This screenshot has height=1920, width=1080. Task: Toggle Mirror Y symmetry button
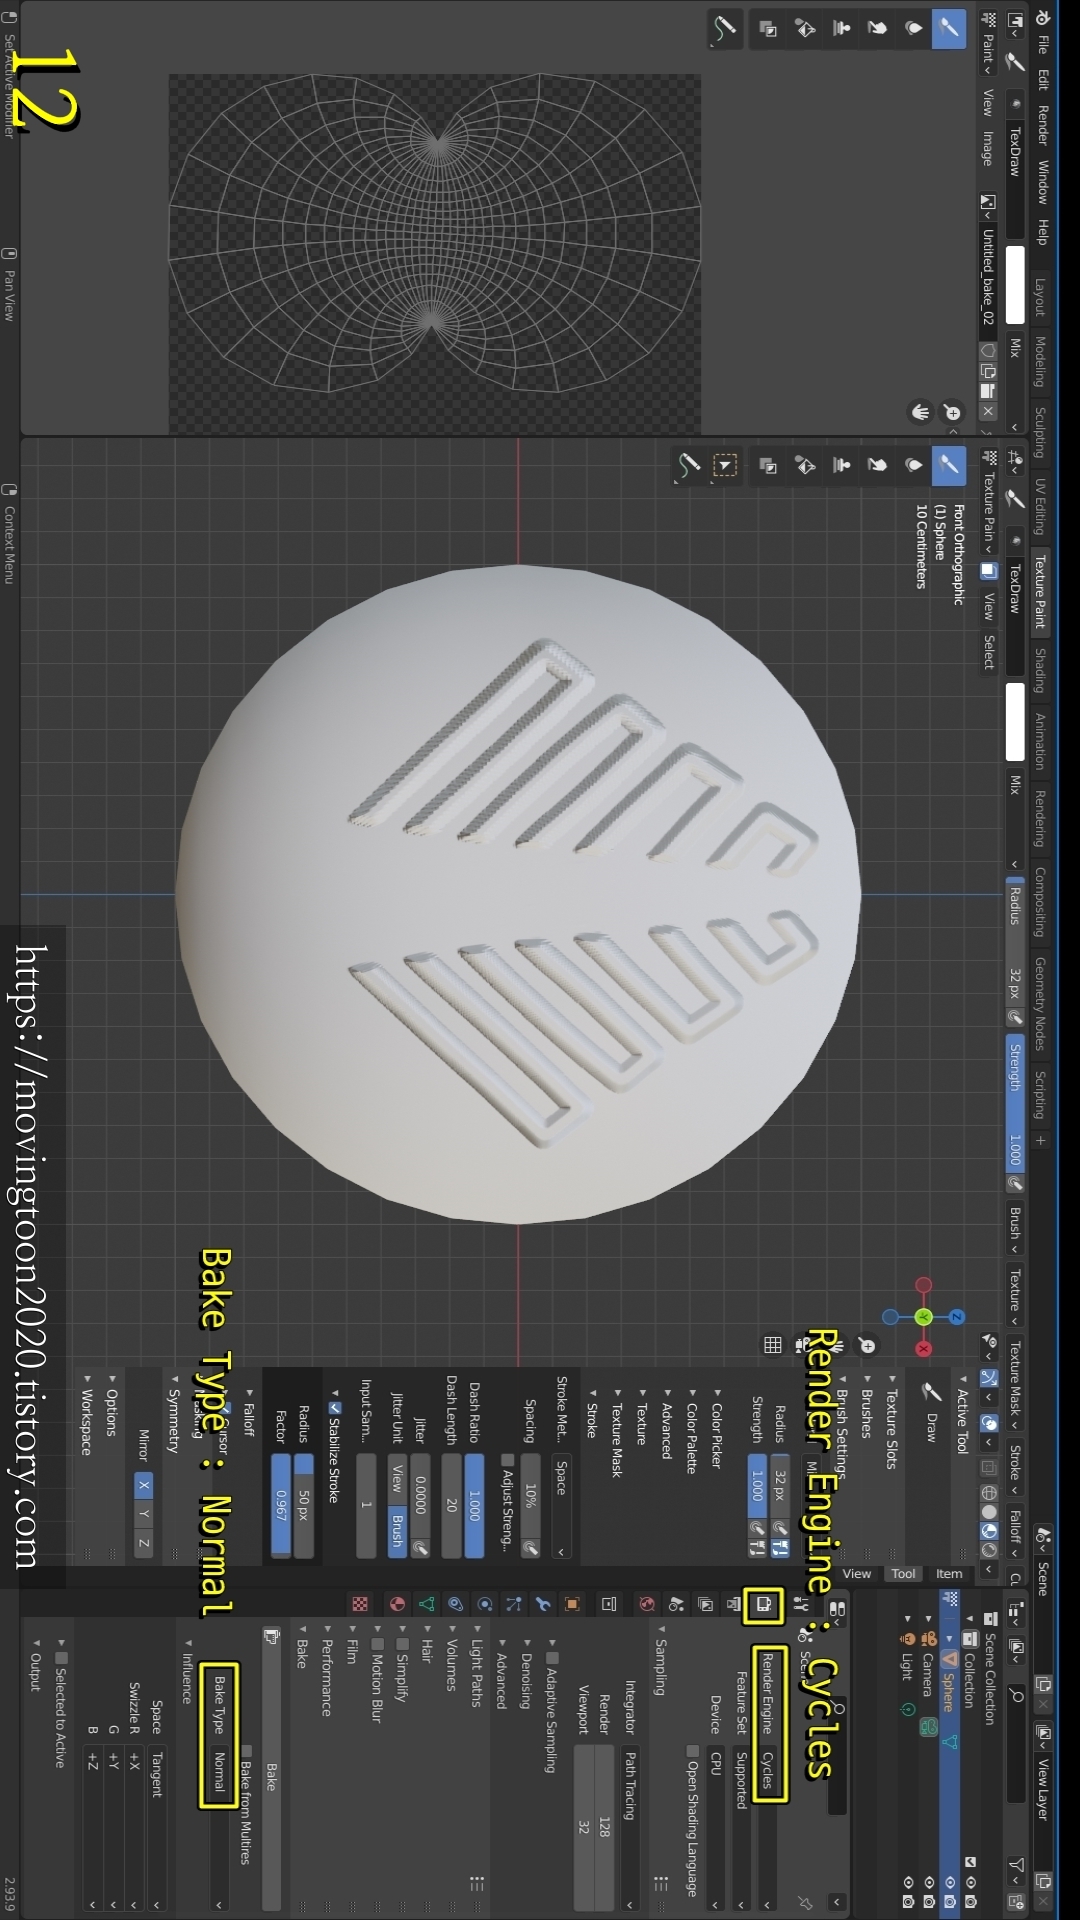[144, 1514]
